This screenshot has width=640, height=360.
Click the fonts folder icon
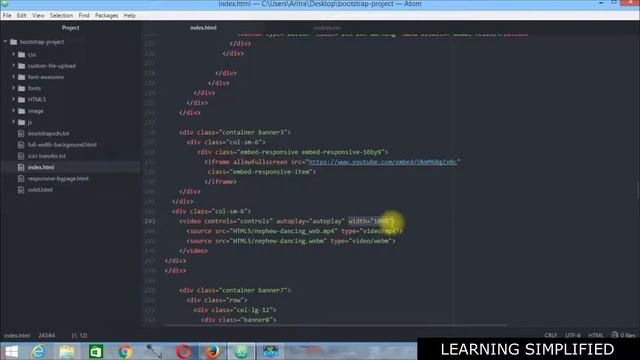pos(22,88)
